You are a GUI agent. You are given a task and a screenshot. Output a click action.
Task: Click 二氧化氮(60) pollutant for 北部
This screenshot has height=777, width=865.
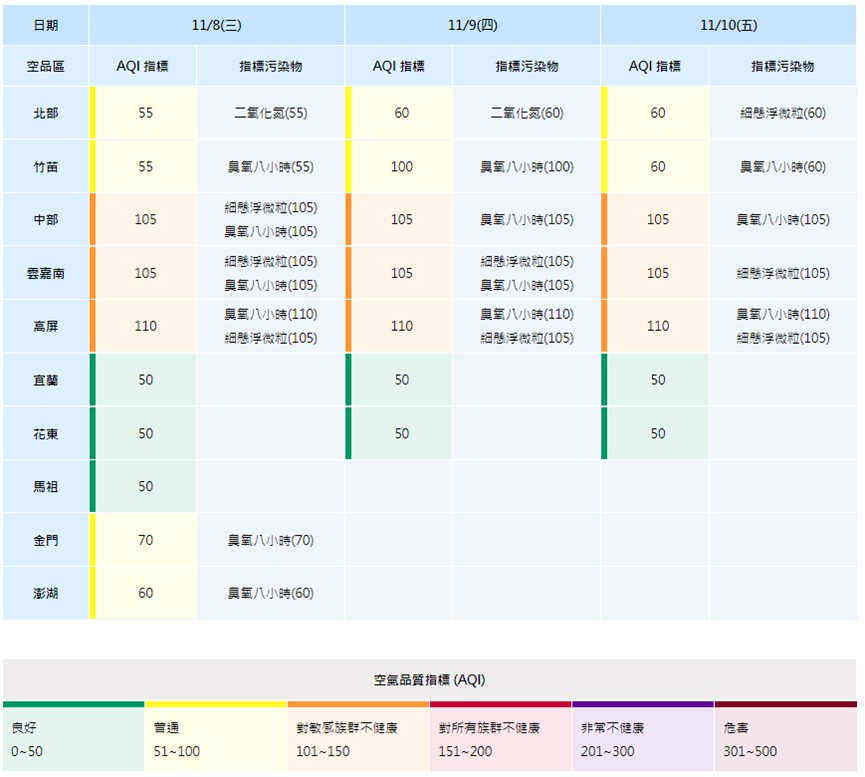(x=527, y=113)
